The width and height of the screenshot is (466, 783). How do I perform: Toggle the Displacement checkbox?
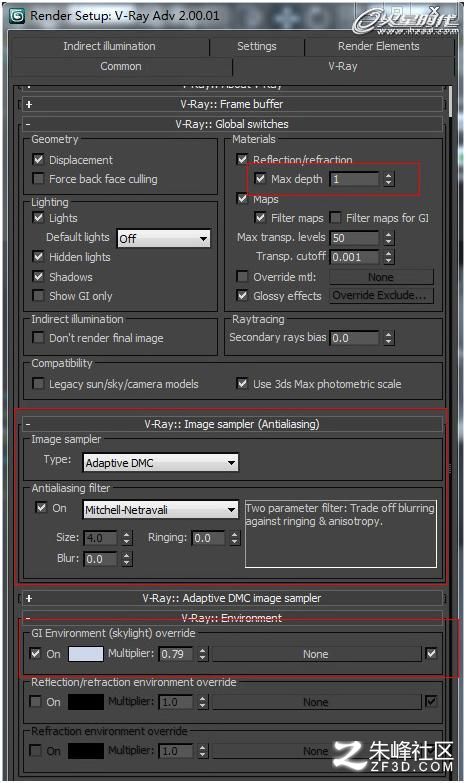(38, 159)
